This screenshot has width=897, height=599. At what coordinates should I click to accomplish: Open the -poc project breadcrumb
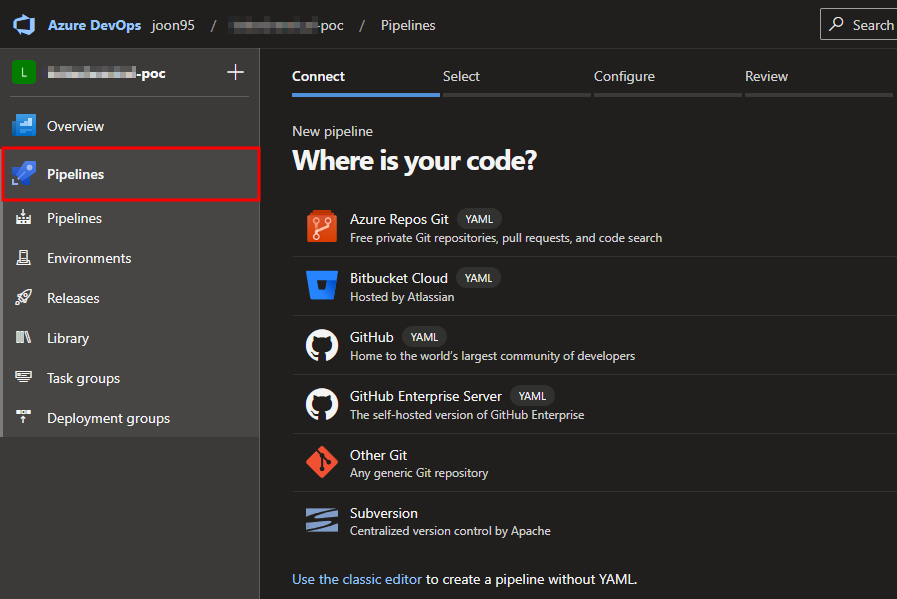(287, 25)
